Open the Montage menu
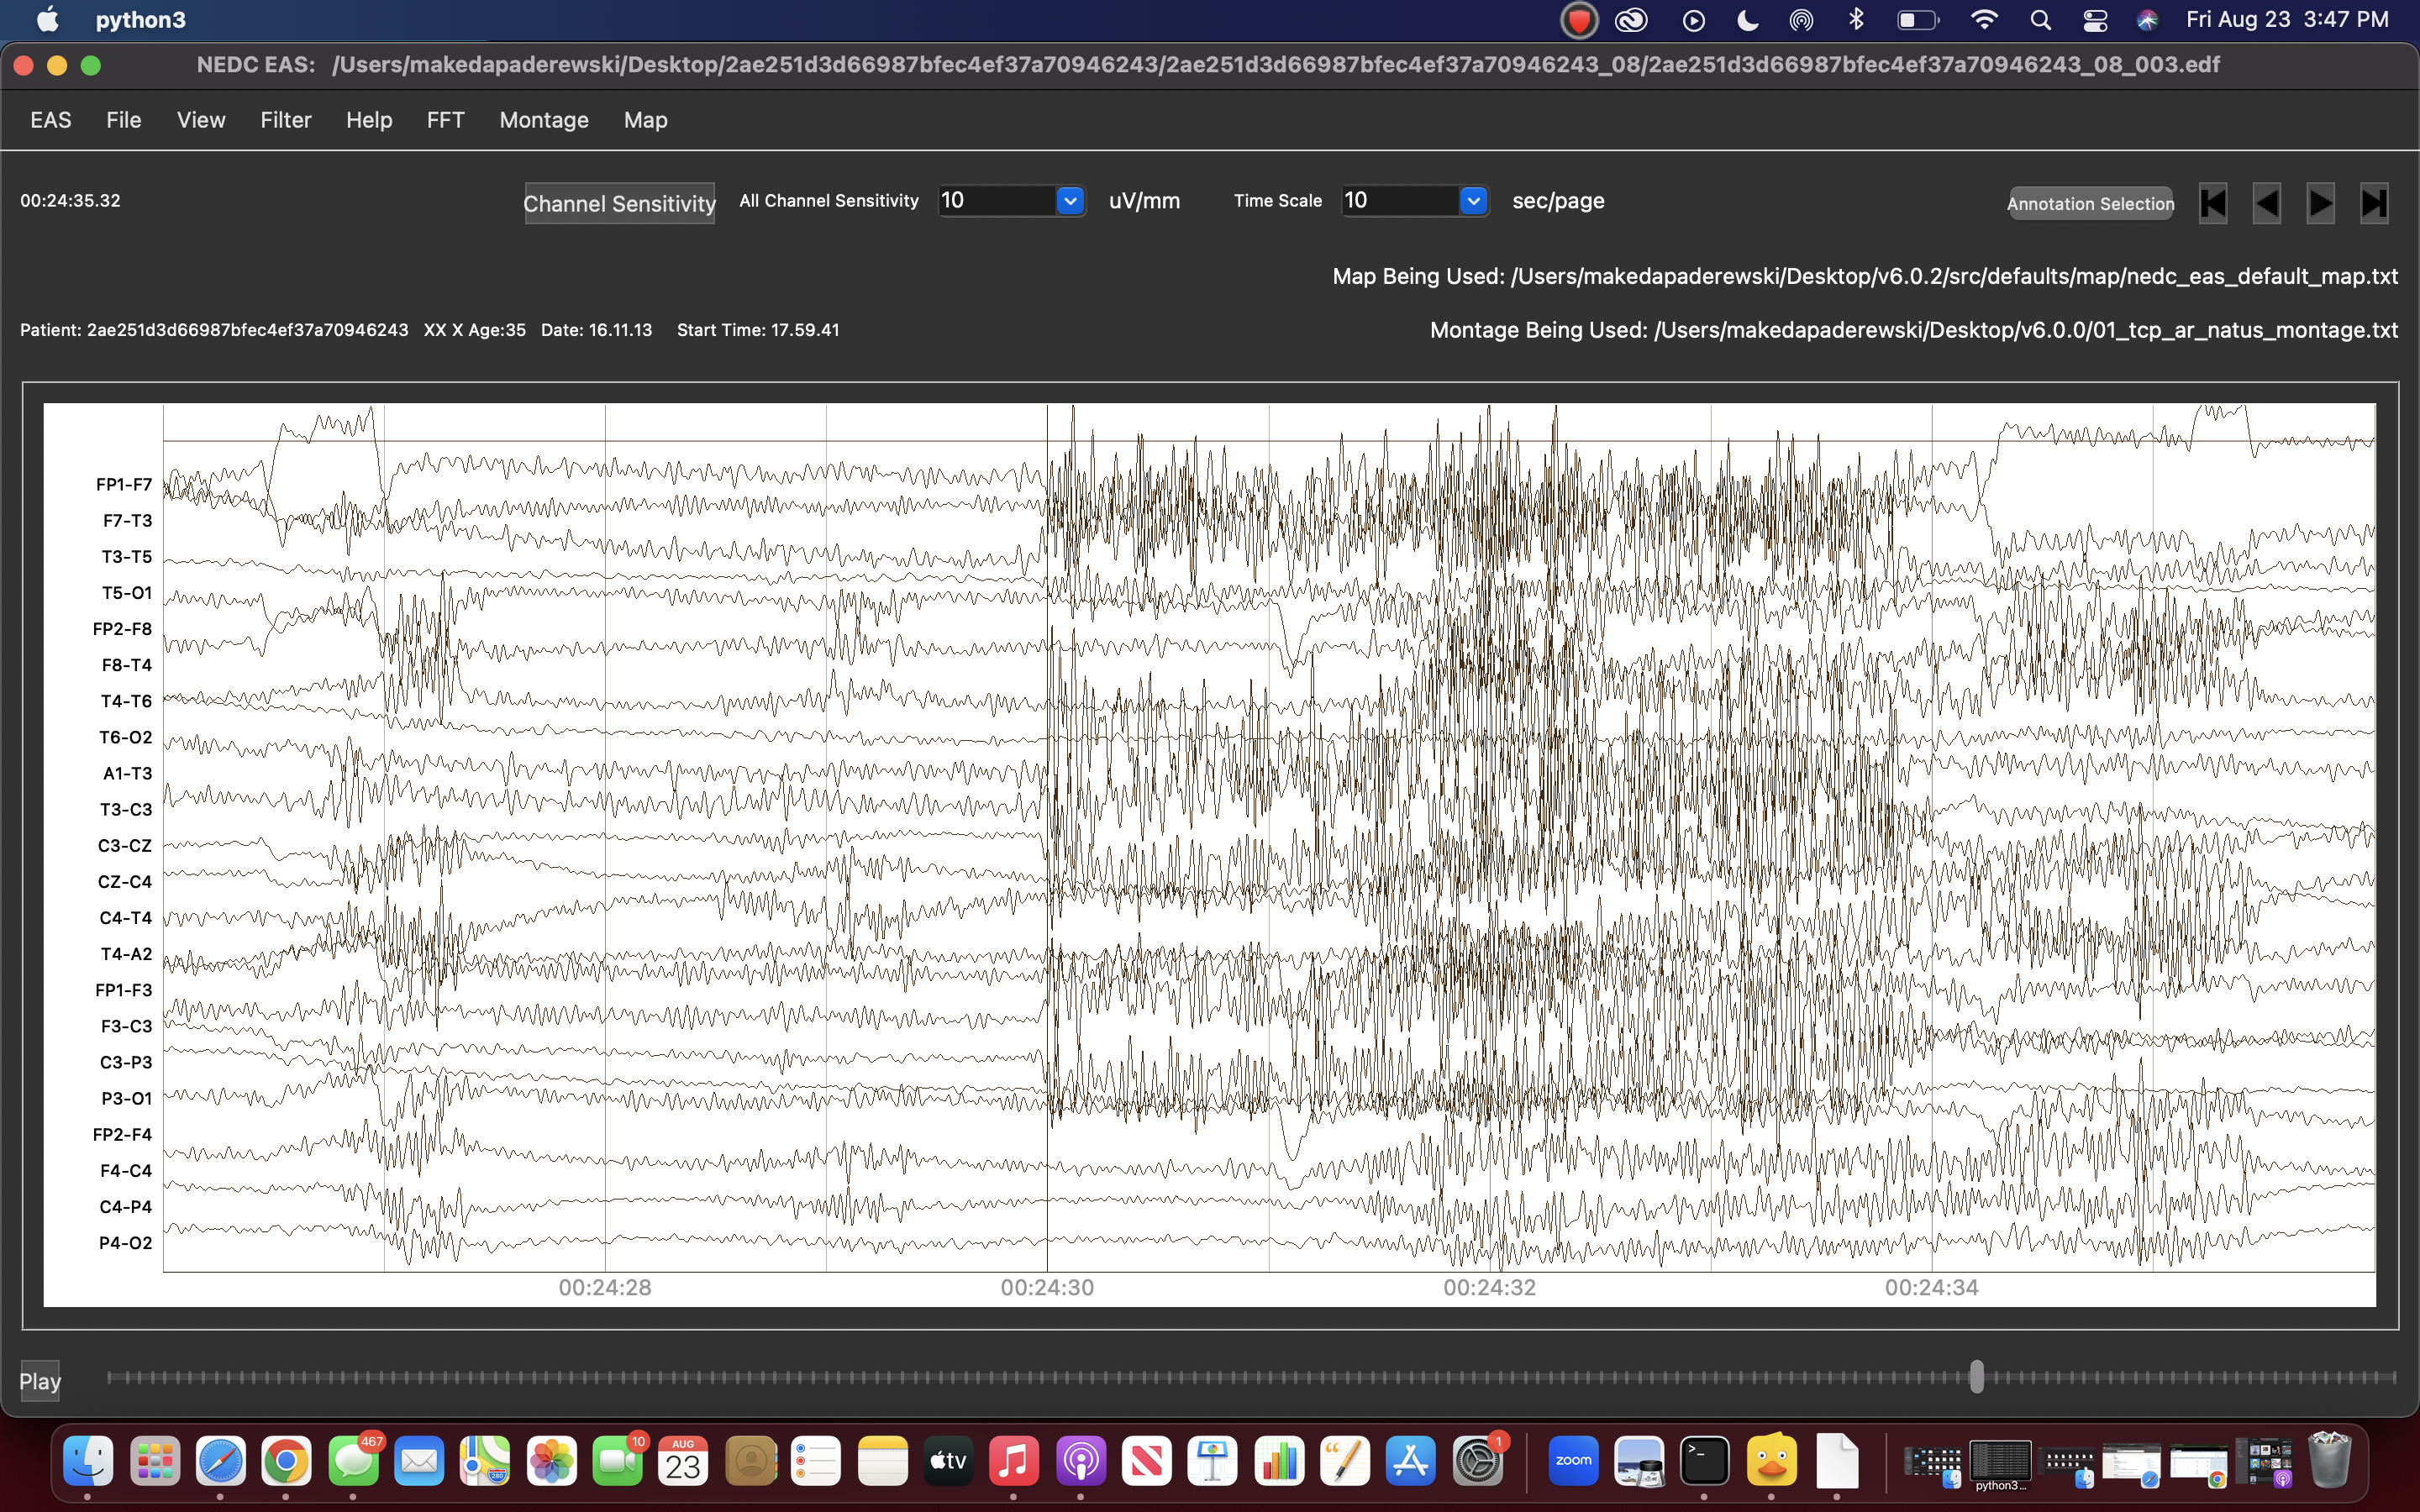Image resolution: width=2420 pixels, height=1512 pixels. [x=544, y=120]
